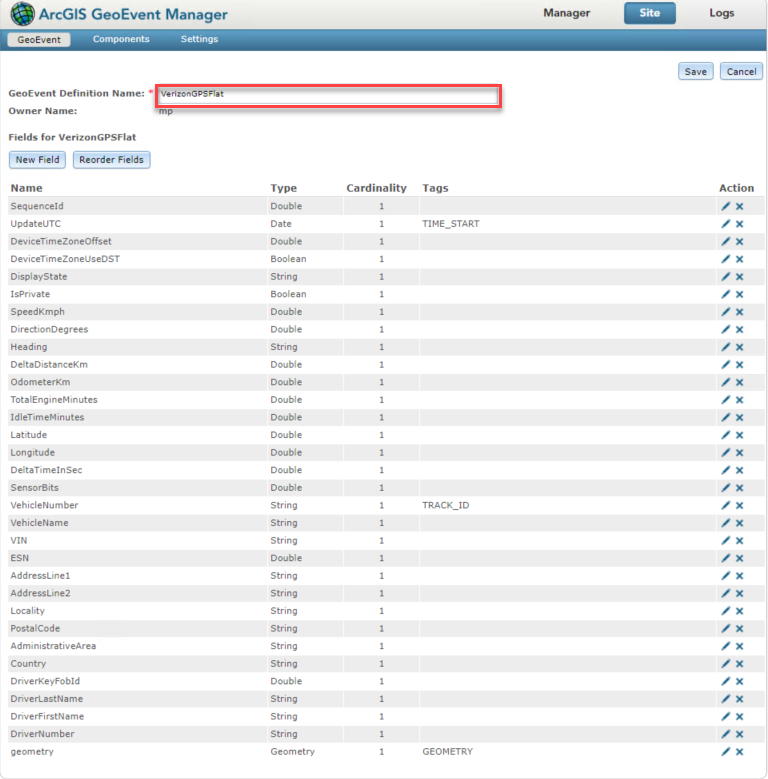Delete the DirectionDegrees field
The height and width of the screenshot is (779, 768).
click(x=740, y=329)
